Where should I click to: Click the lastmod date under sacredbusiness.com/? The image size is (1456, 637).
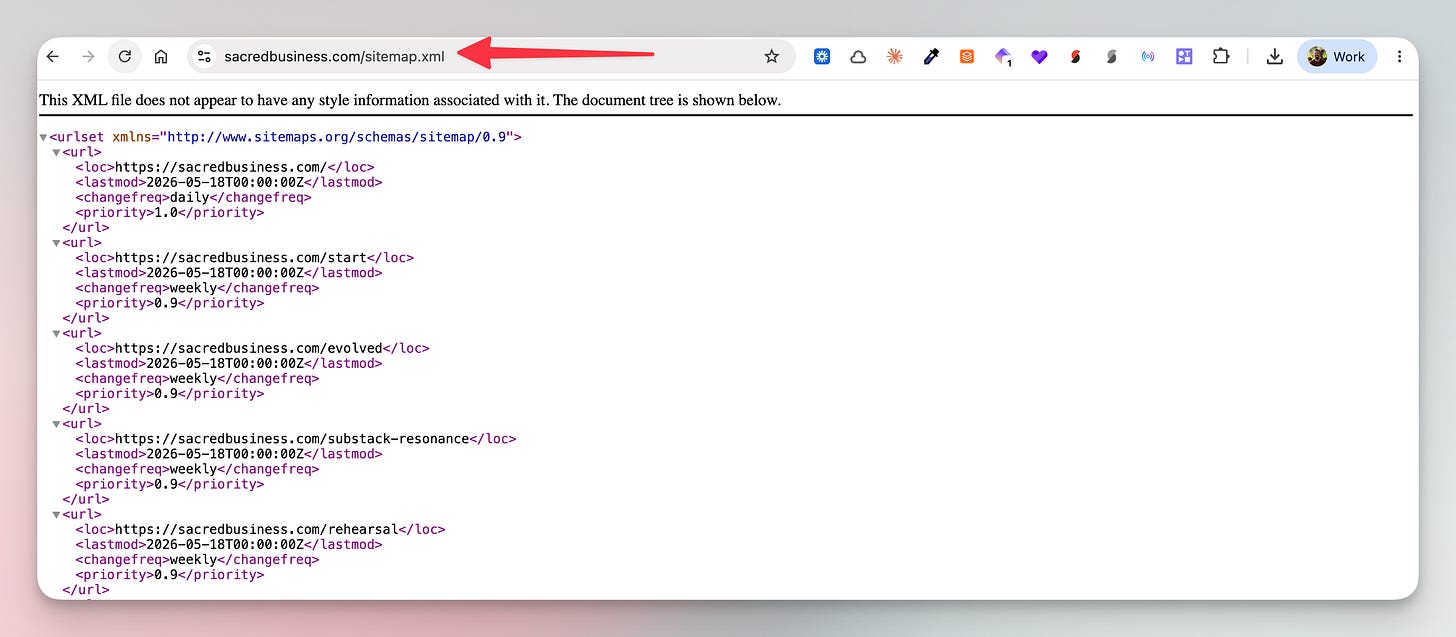pyautogui.click(x=224, y=182)
